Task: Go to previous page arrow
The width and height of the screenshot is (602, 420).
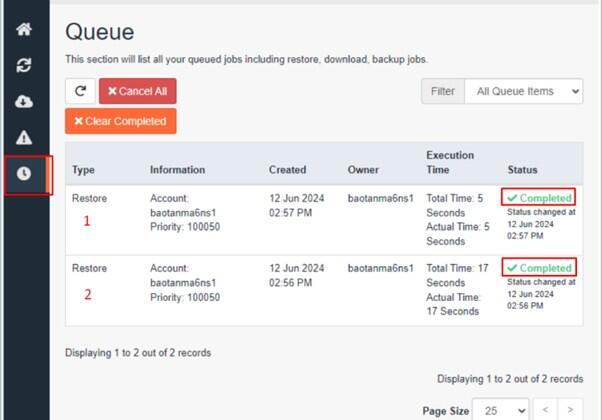Action: point(545,410)
